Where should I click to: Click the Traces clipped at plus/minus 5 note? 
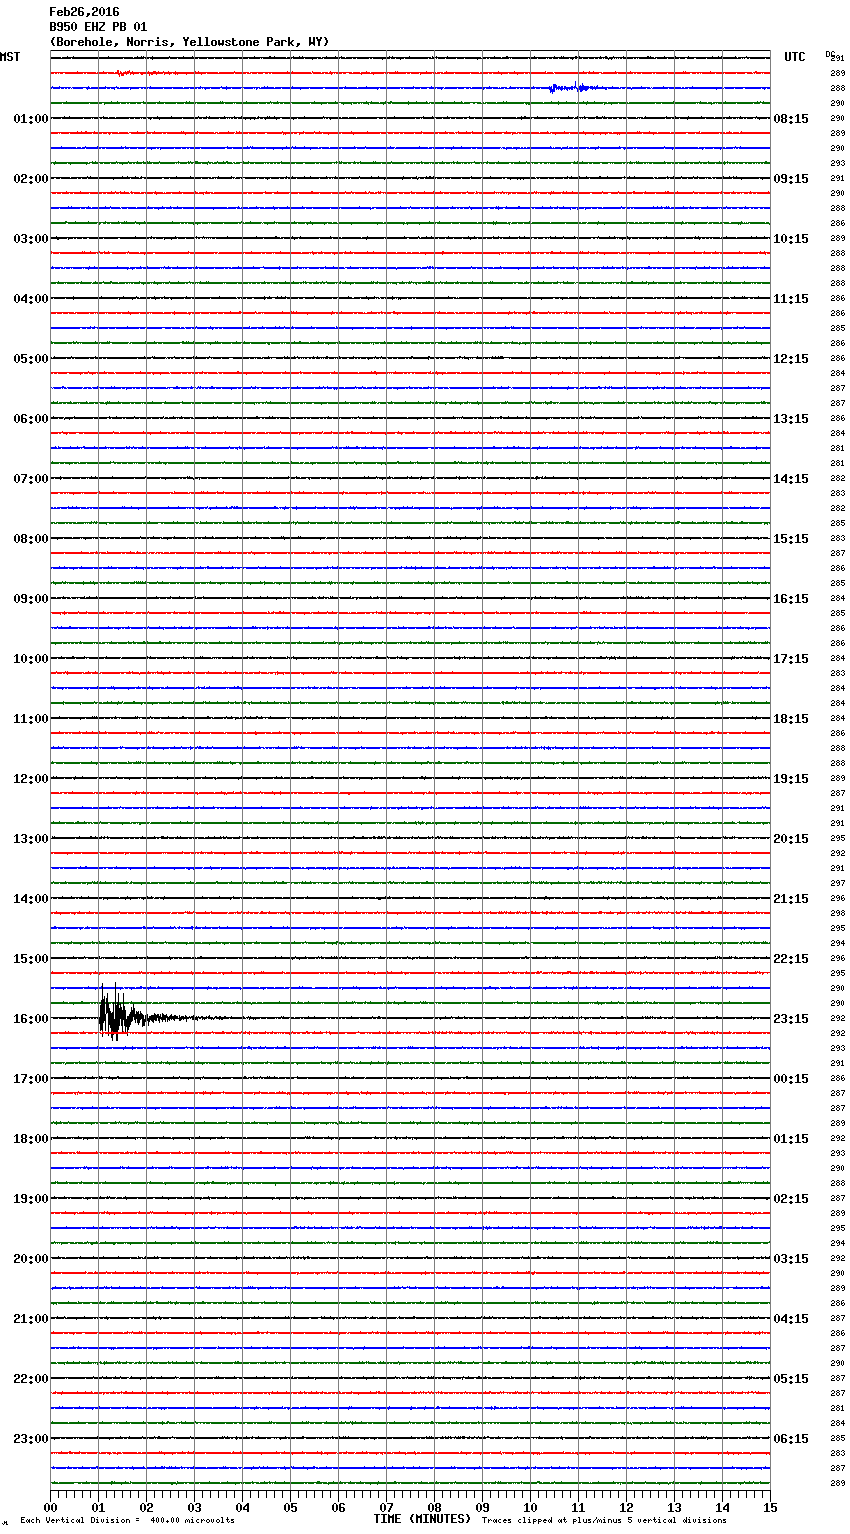(x=604, y=1521)
